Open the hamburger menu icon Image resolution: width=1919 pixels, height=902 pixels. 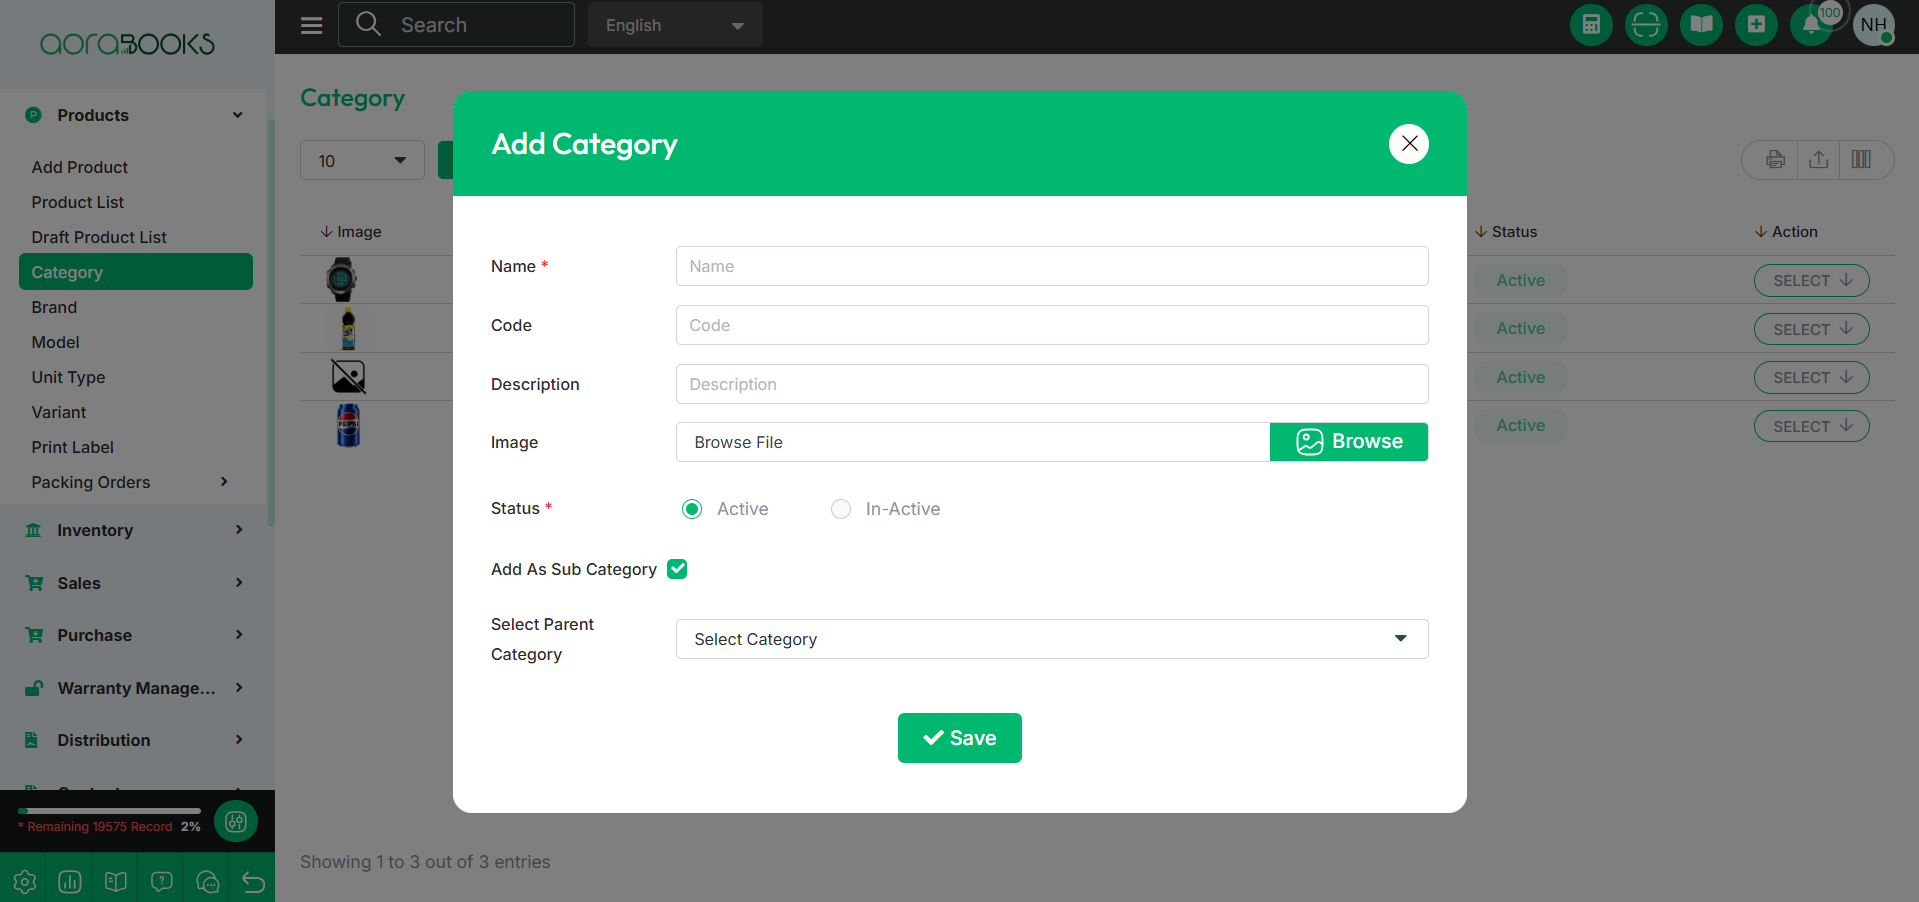[312, 25]
